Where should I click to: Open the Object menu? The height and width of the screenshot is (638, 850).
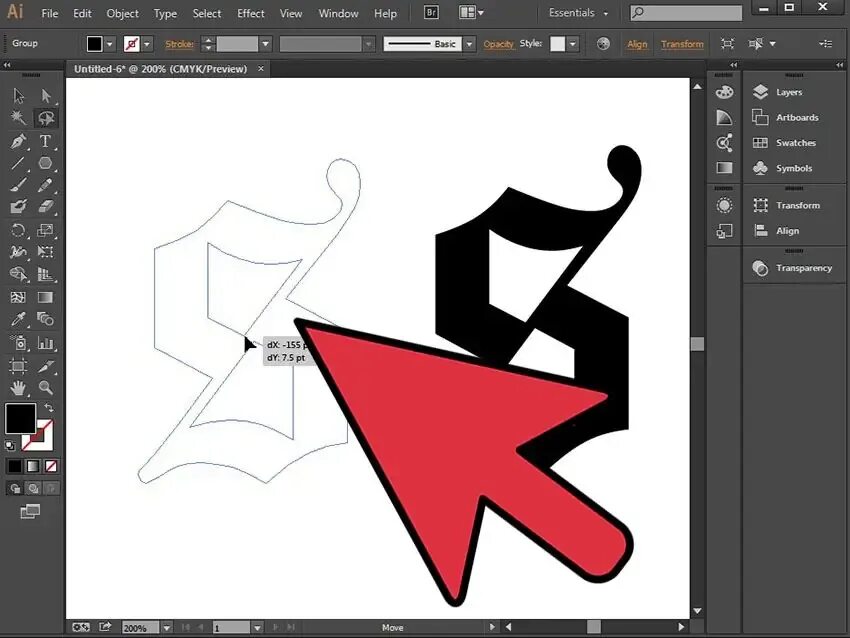pos(123,14)
